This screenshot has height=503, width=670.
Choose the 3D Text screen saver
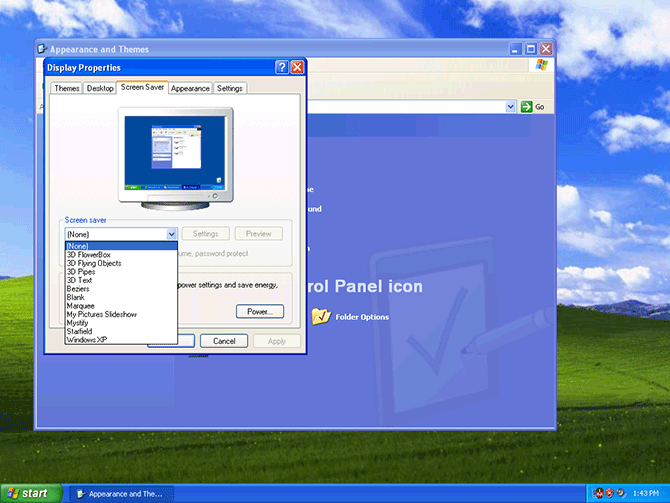point(121,280)
